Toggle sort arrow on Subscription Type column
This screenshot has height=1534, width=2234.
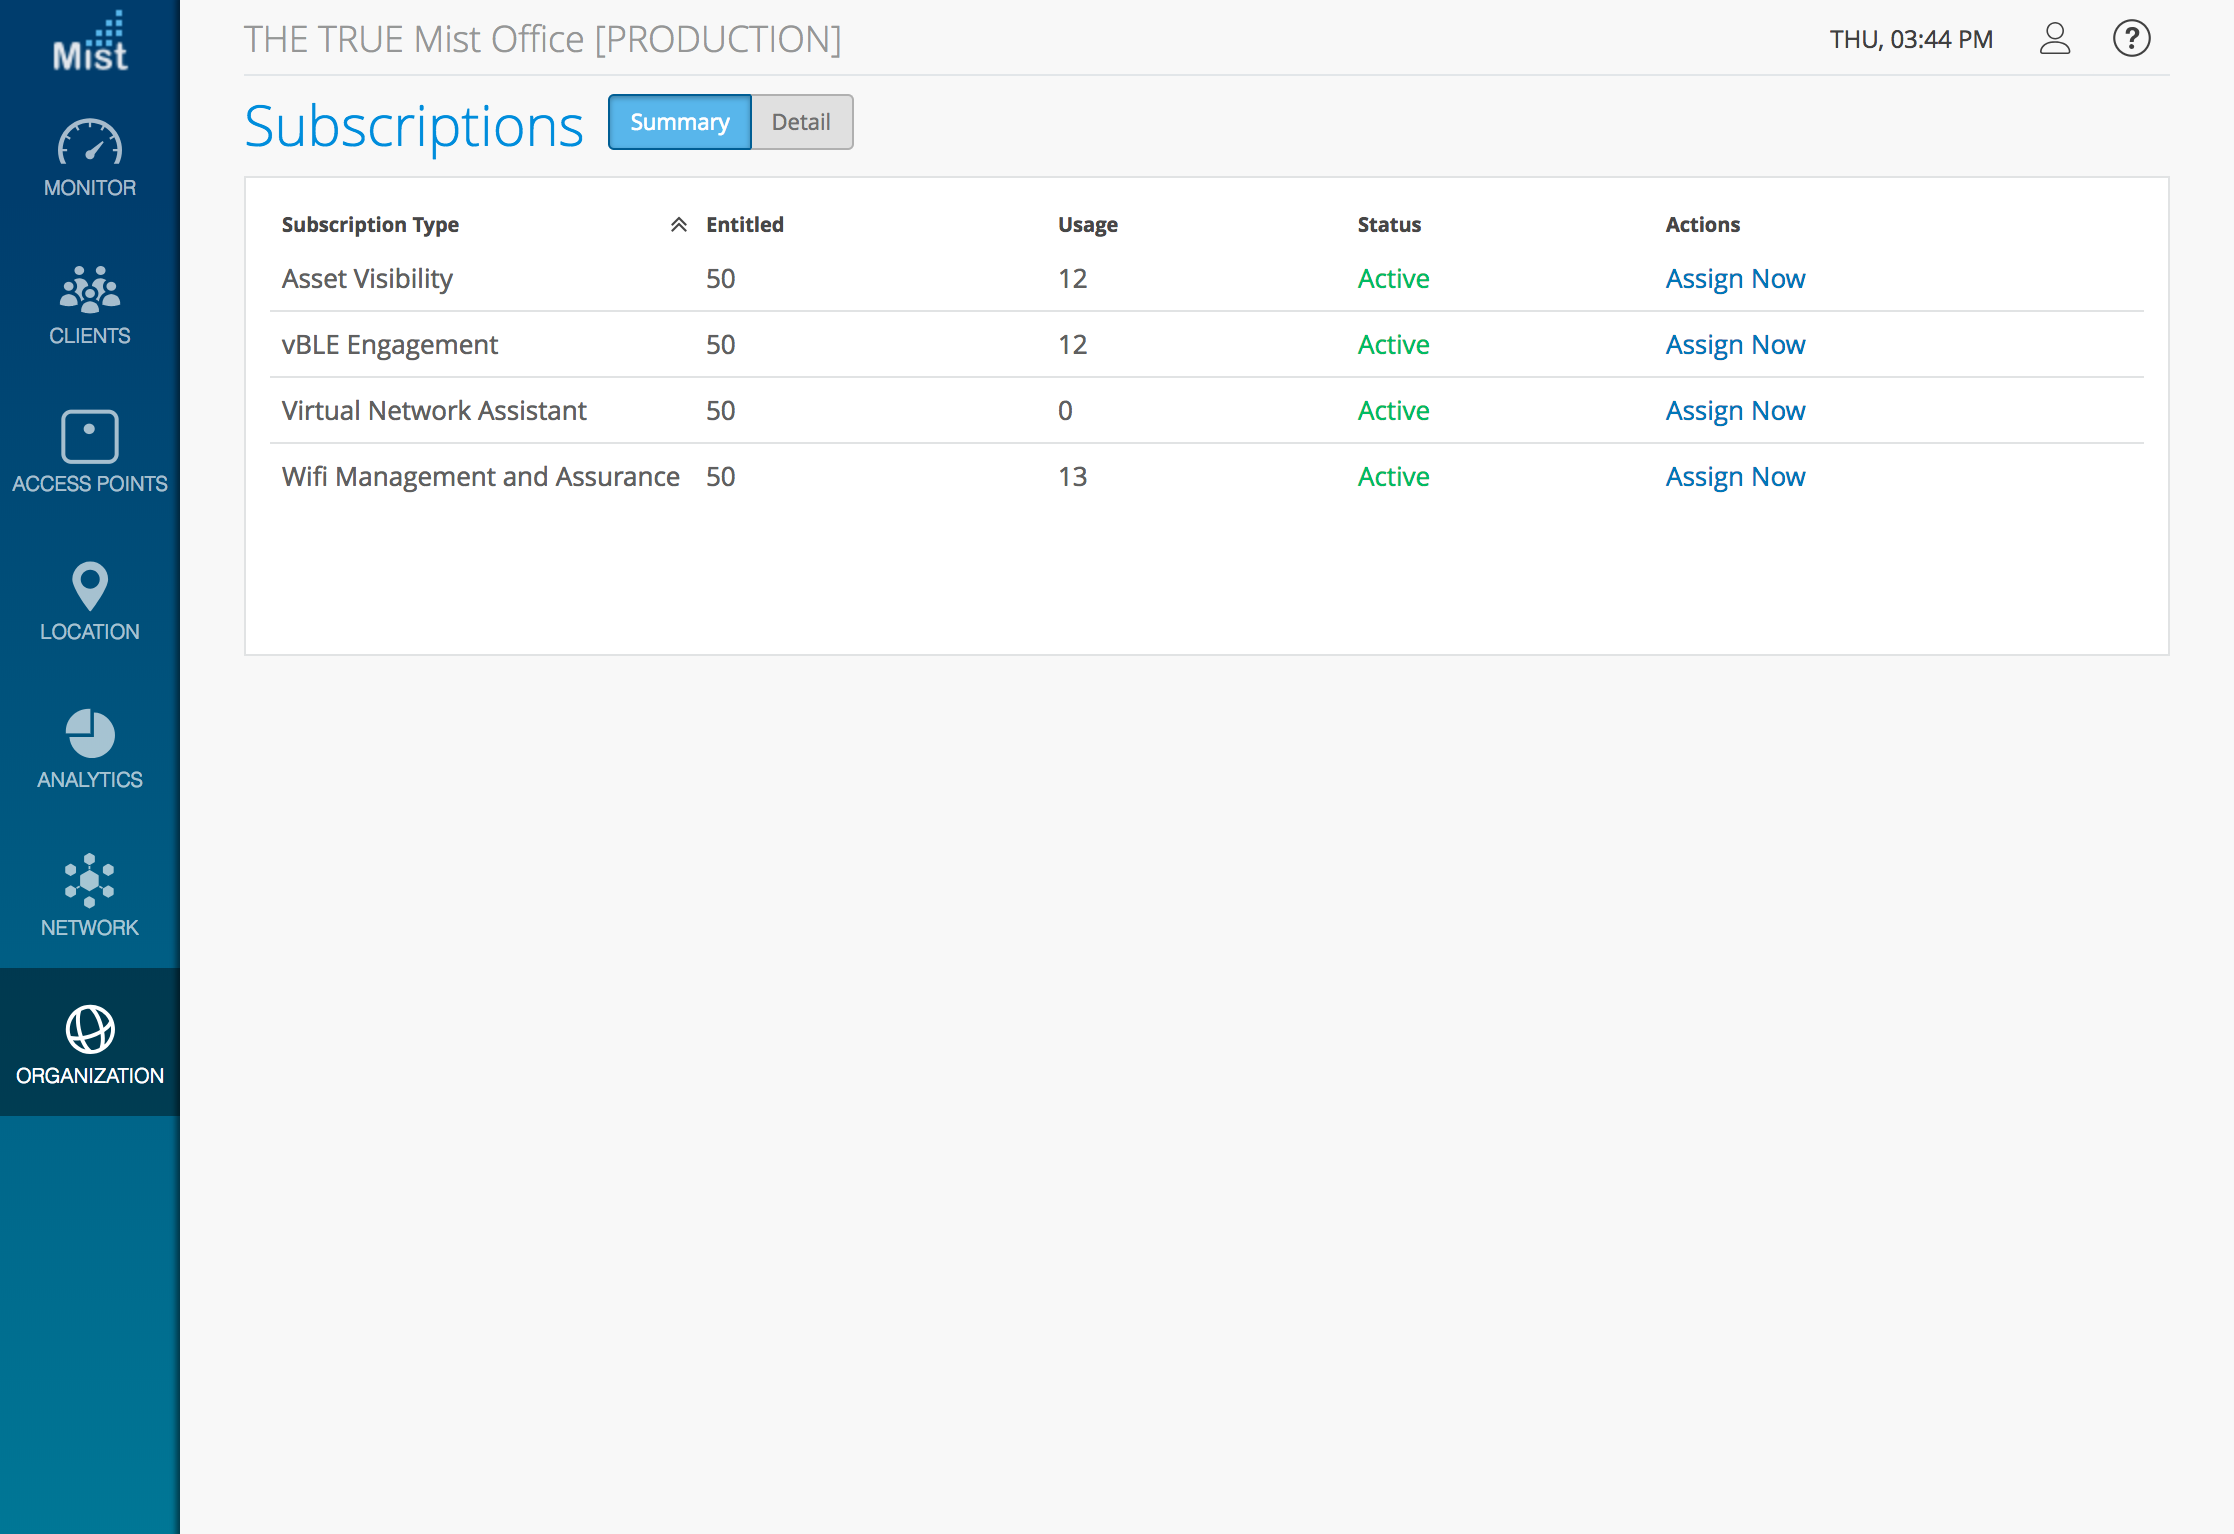[x=678, y=225]
